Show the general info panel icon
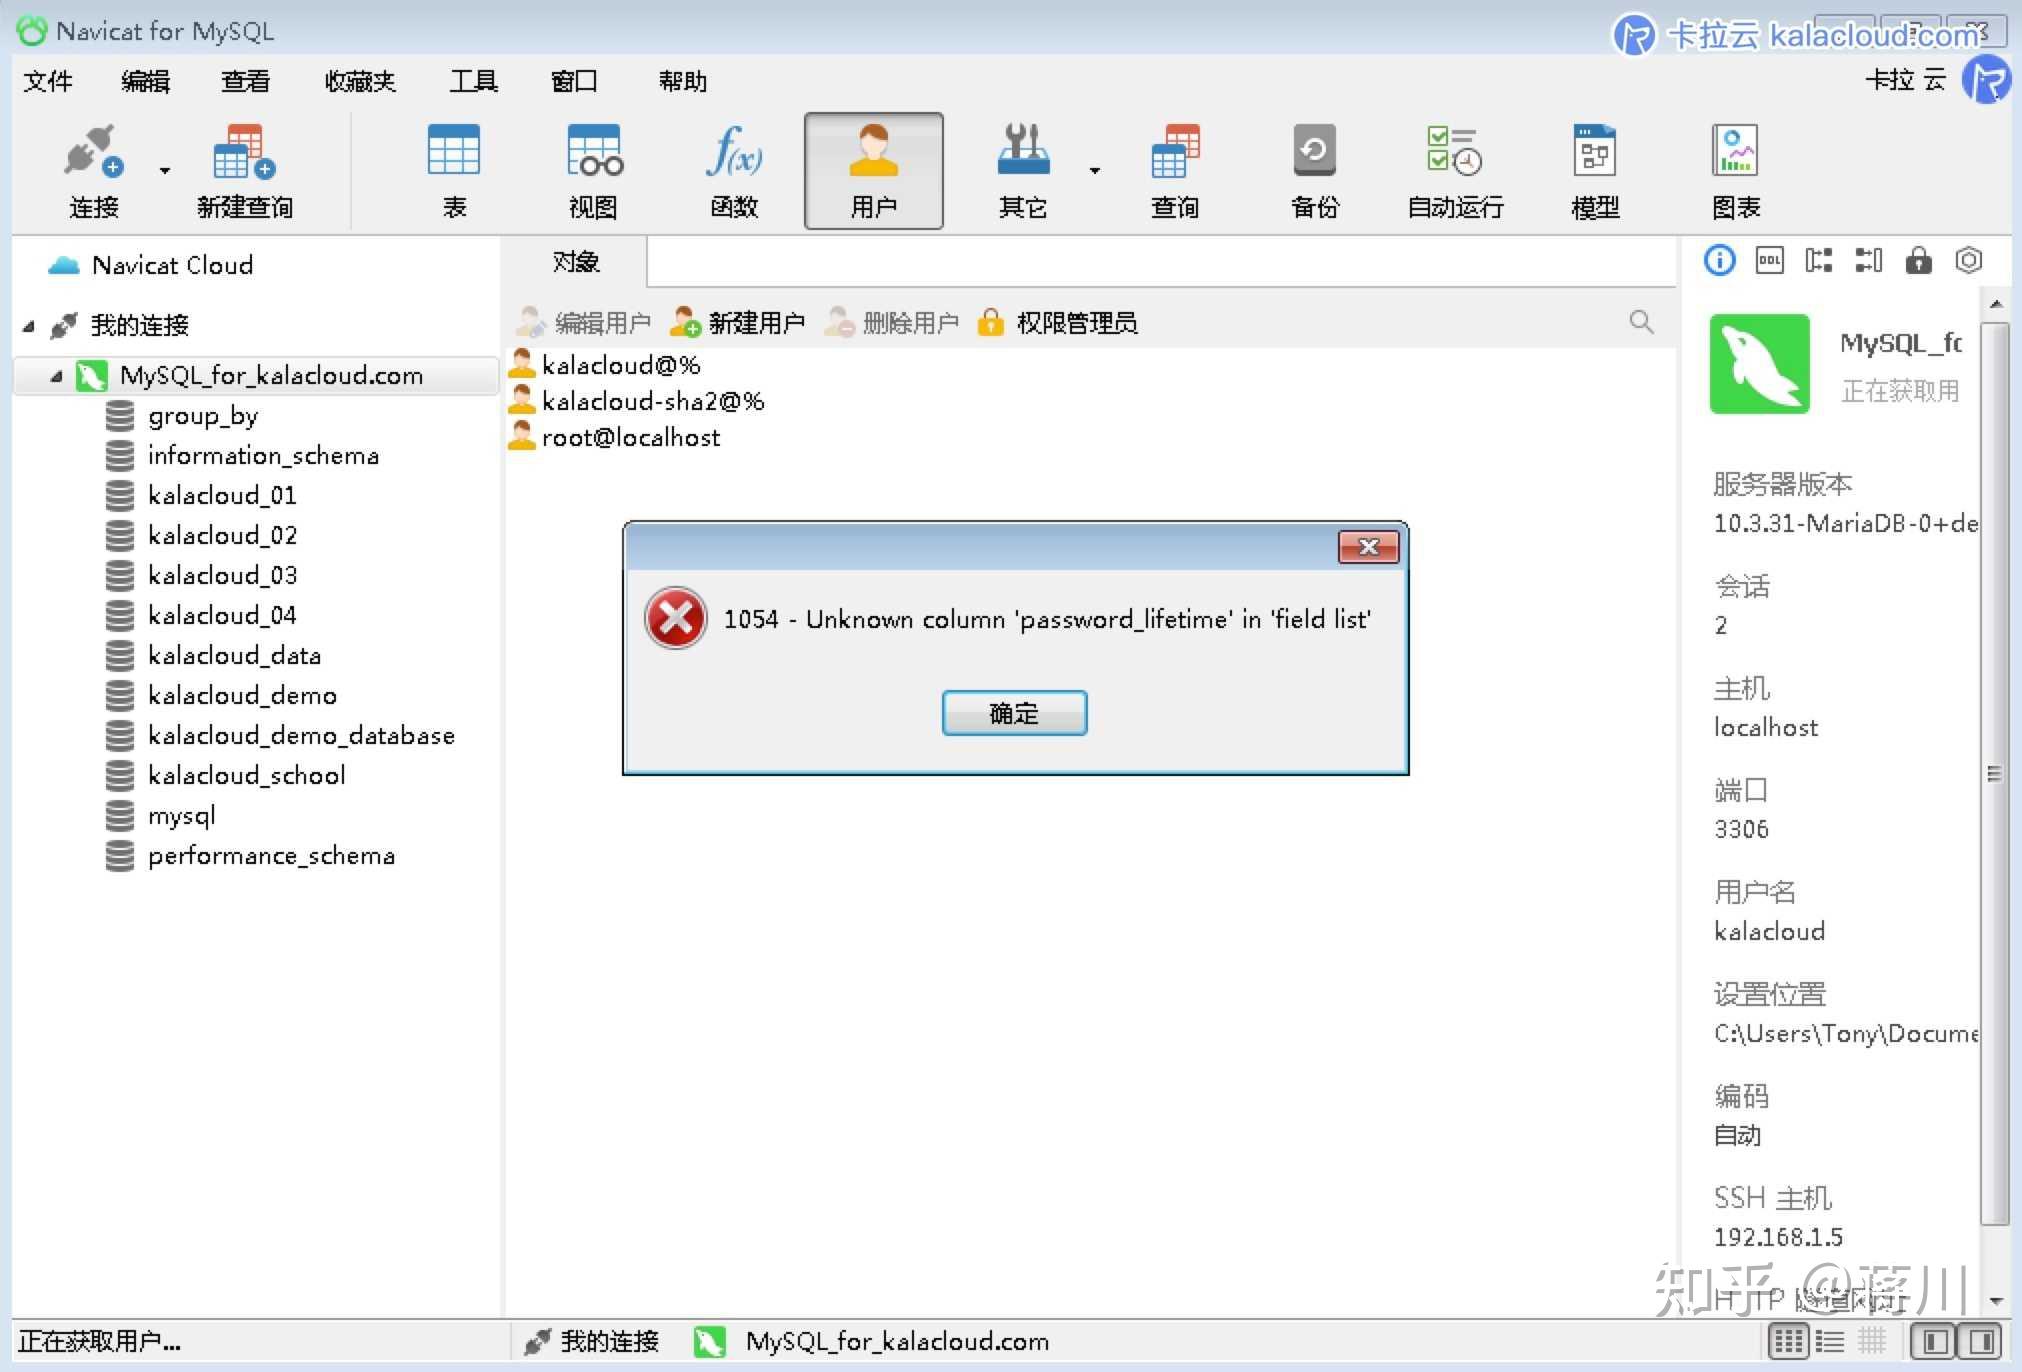Screen dimensions: 2022x1372 1719,261
